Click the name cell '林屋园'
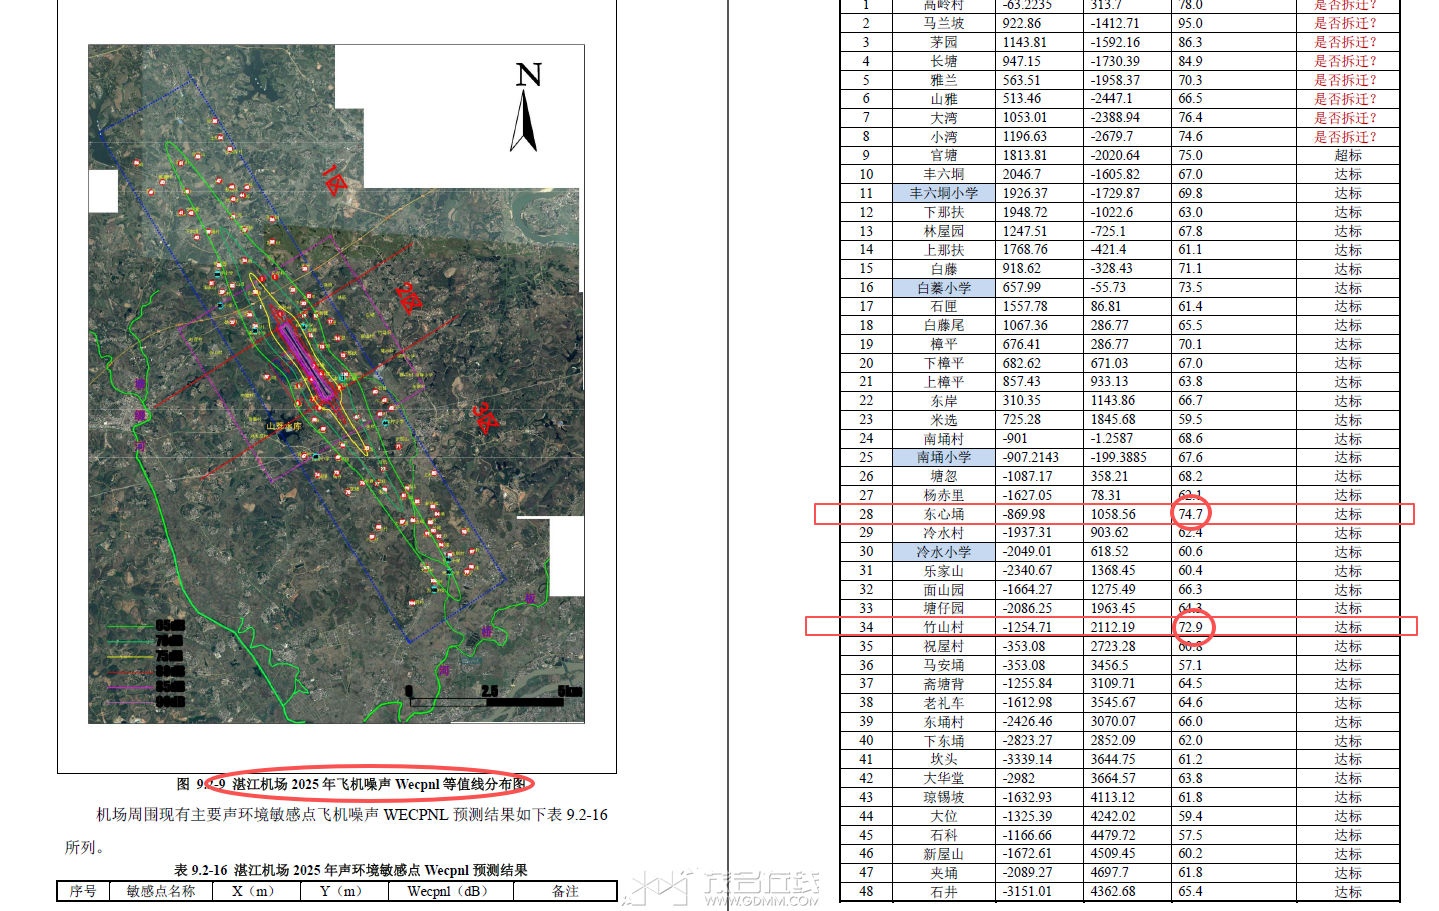The width and height of the screenshot is (1439, 911). click(943, 231)
